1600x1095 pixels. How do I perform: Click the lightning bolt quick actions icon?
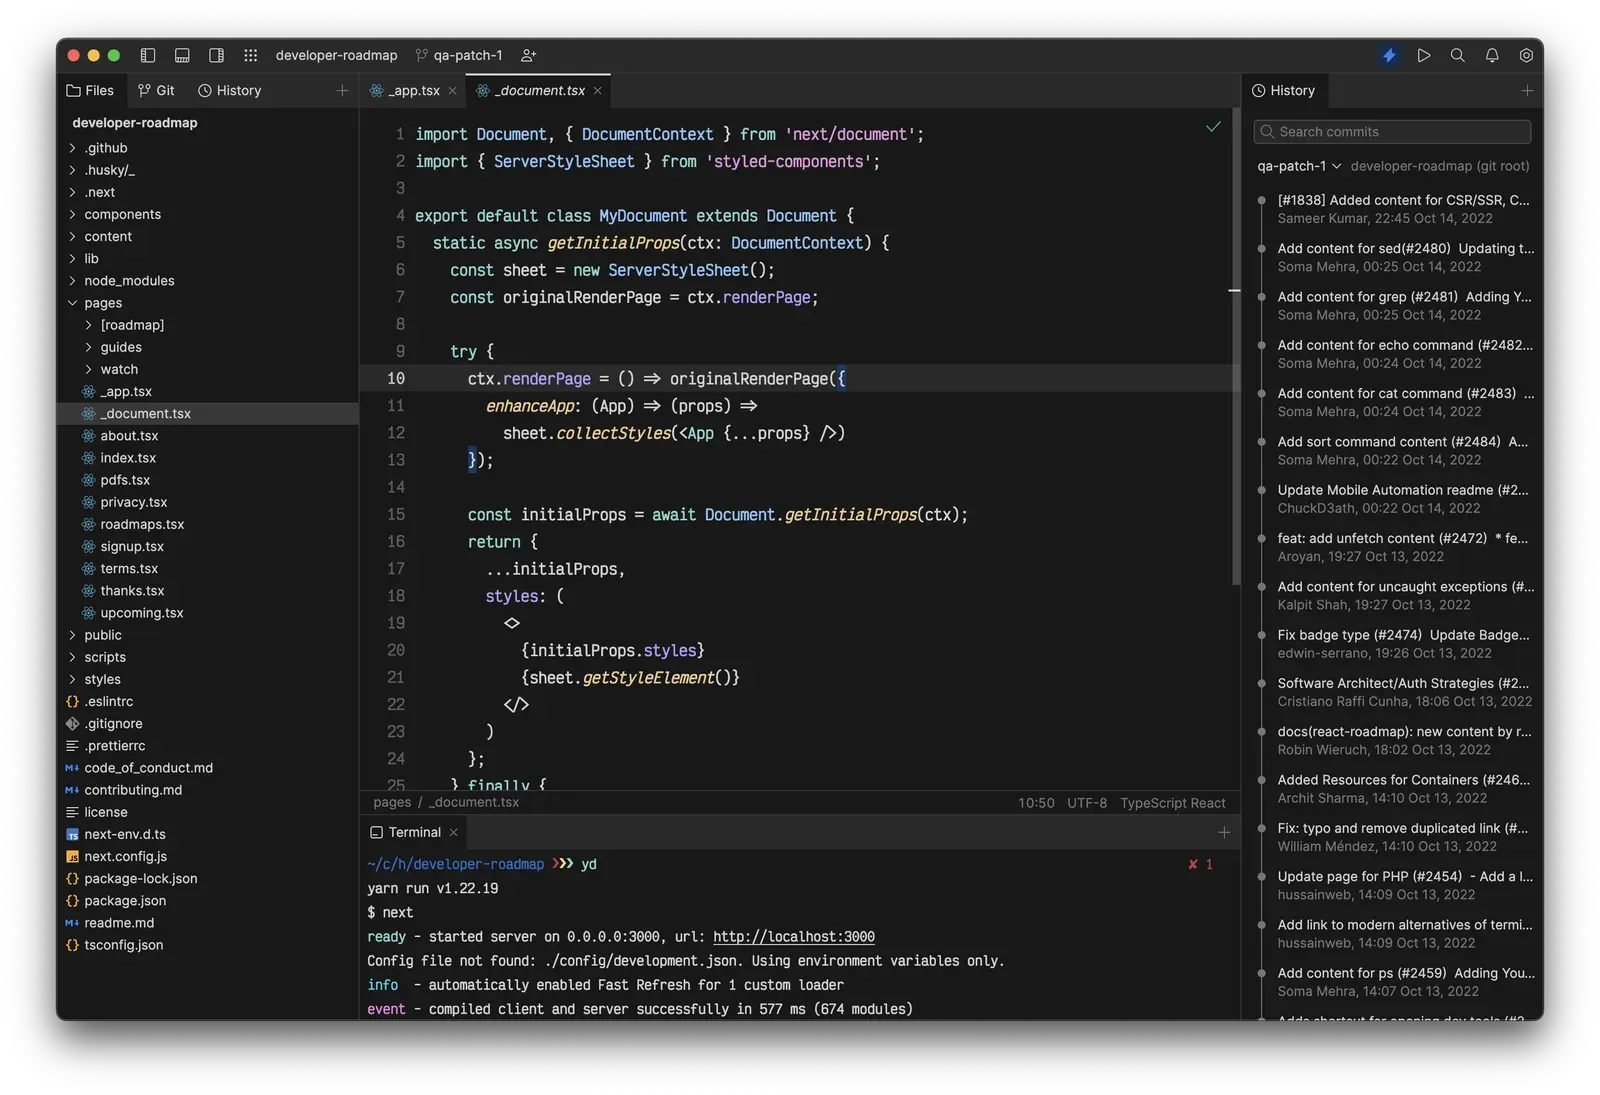pyautogui.click(x=1389, y=55)
